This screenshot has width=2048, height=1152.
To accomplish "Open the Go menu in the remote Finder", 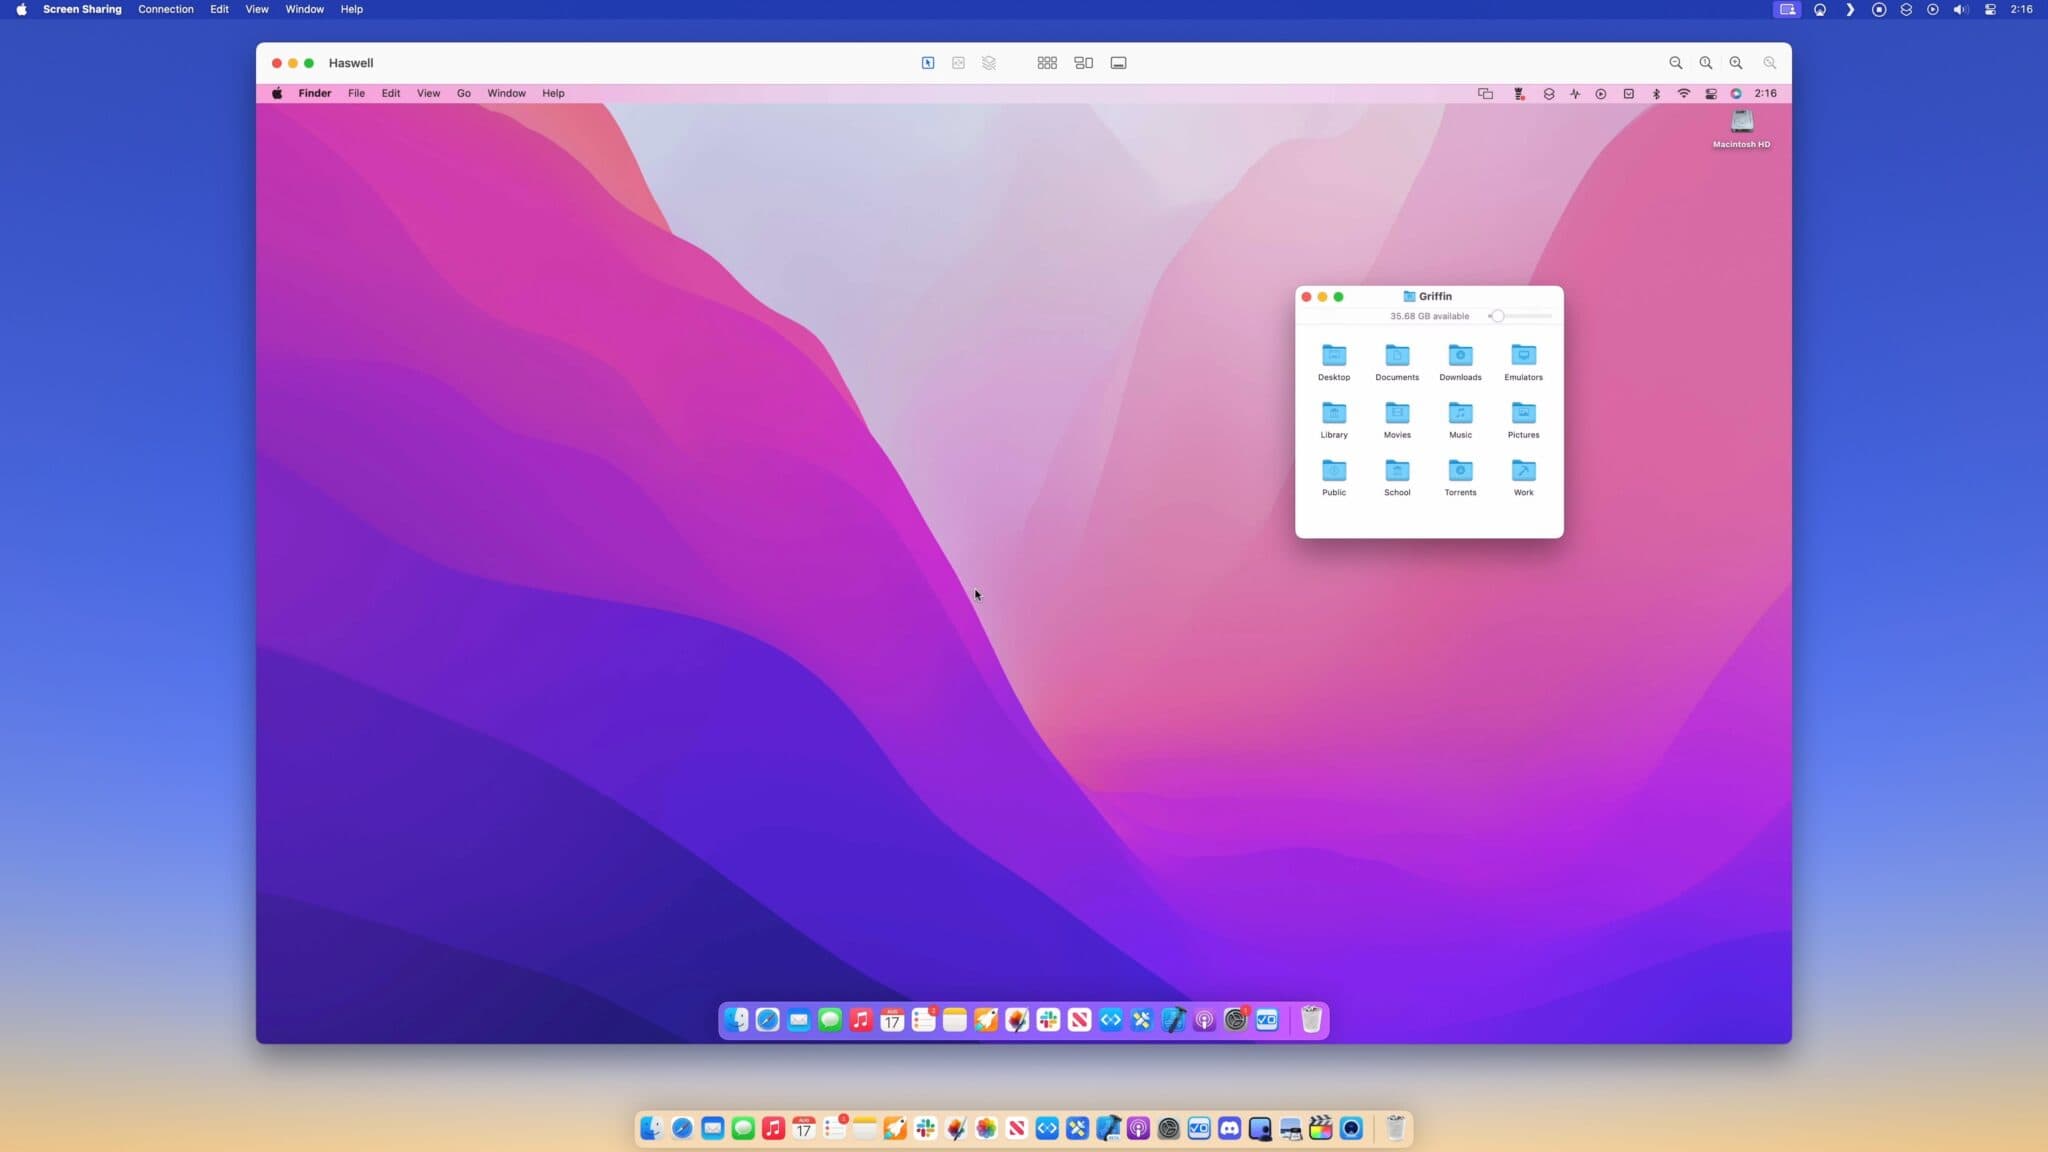I will pyautogui.click(x=463, y=93).
